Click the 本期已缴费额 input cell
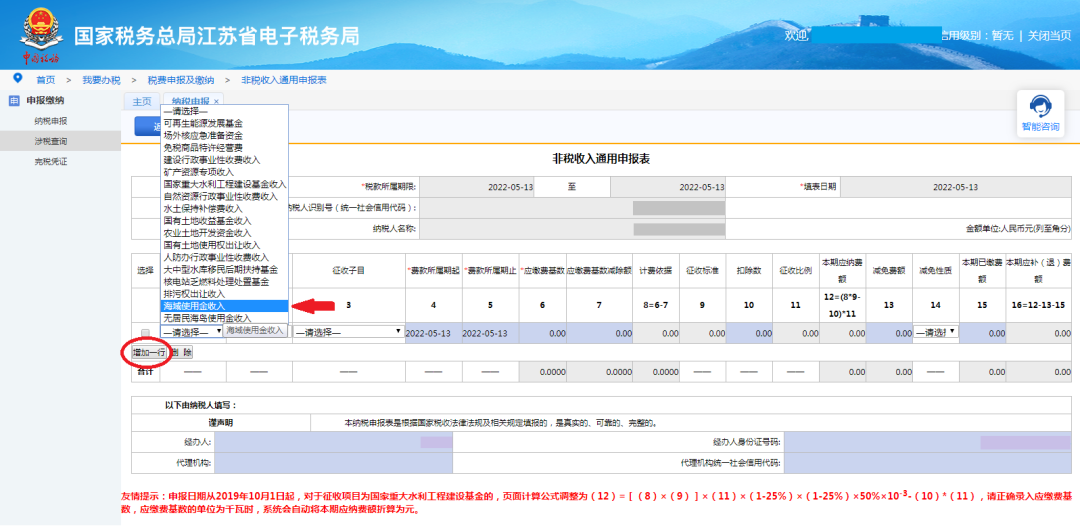This screenshot has height=530, width=1080. 982,332
